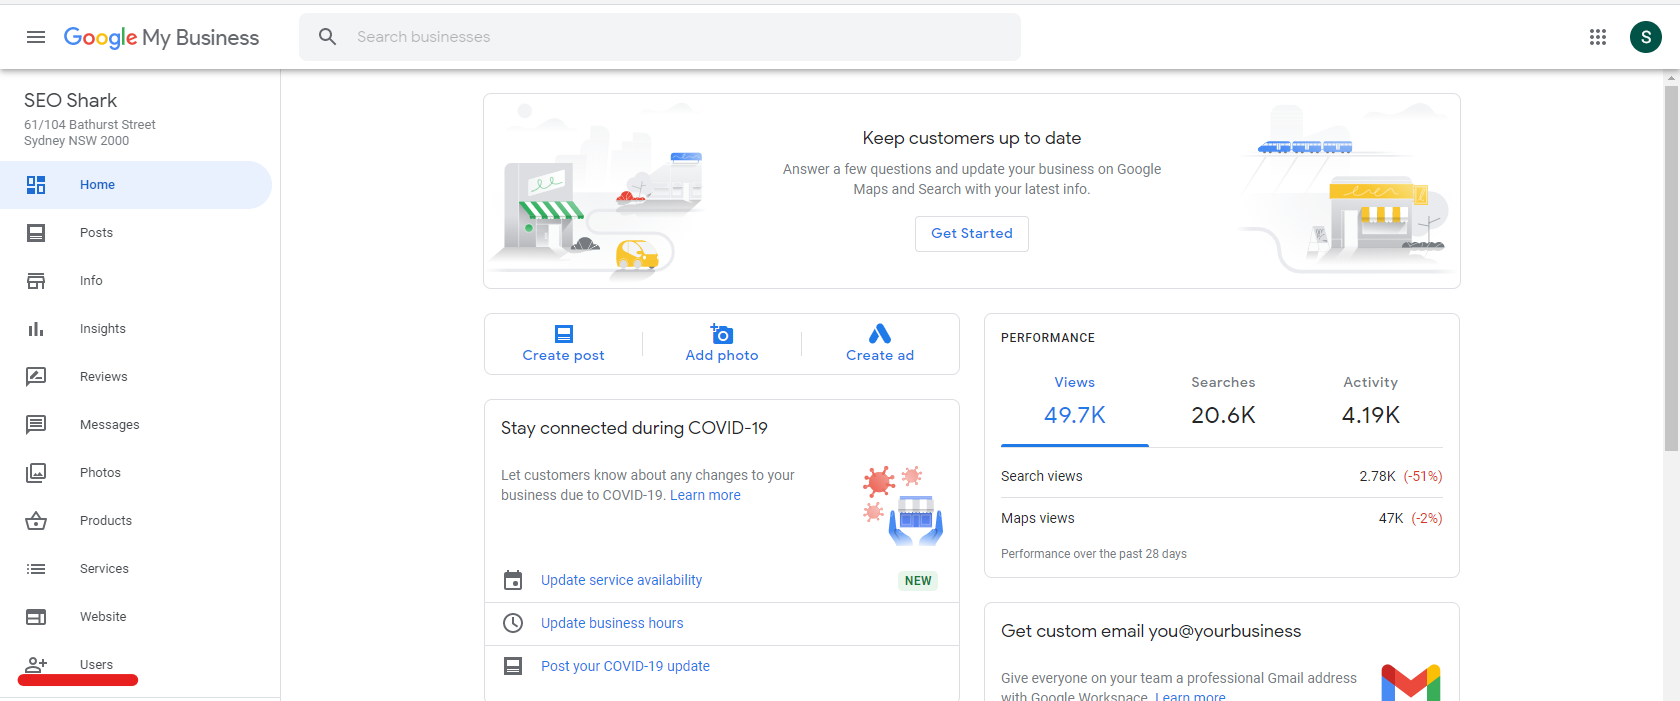The image size is (1680, 701).
Task: Click Update business hours link
Action: tap(612, 623)
